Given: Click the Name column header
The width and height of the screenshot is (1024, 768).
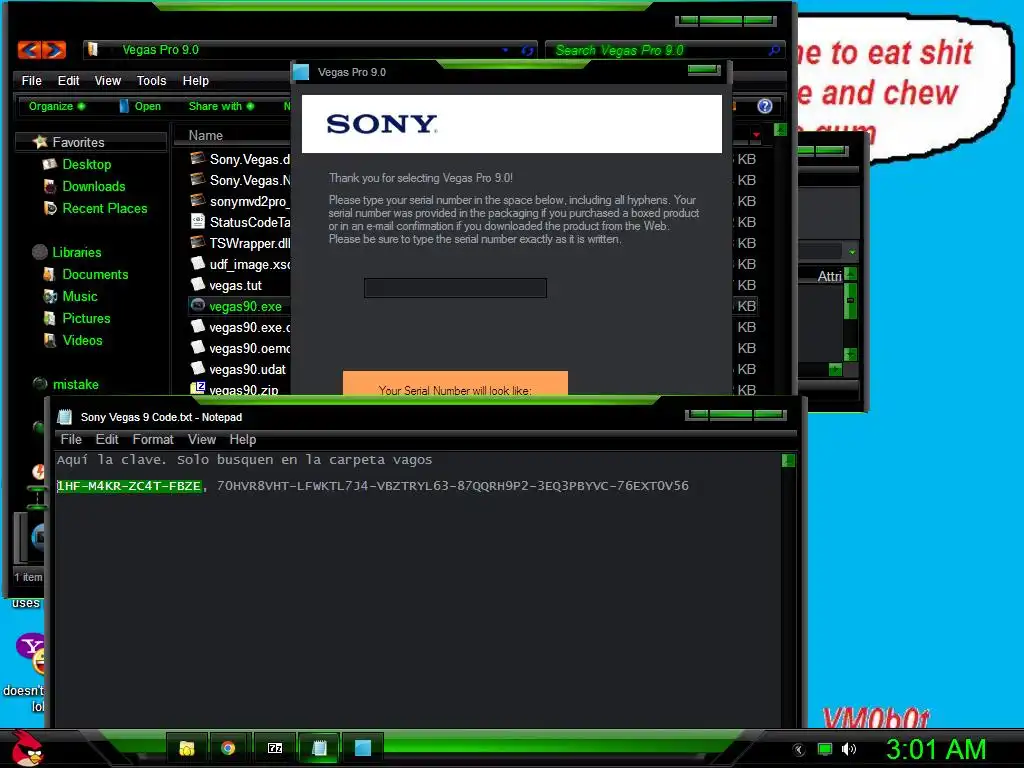Looking at the screenshot, I should 206,135.
